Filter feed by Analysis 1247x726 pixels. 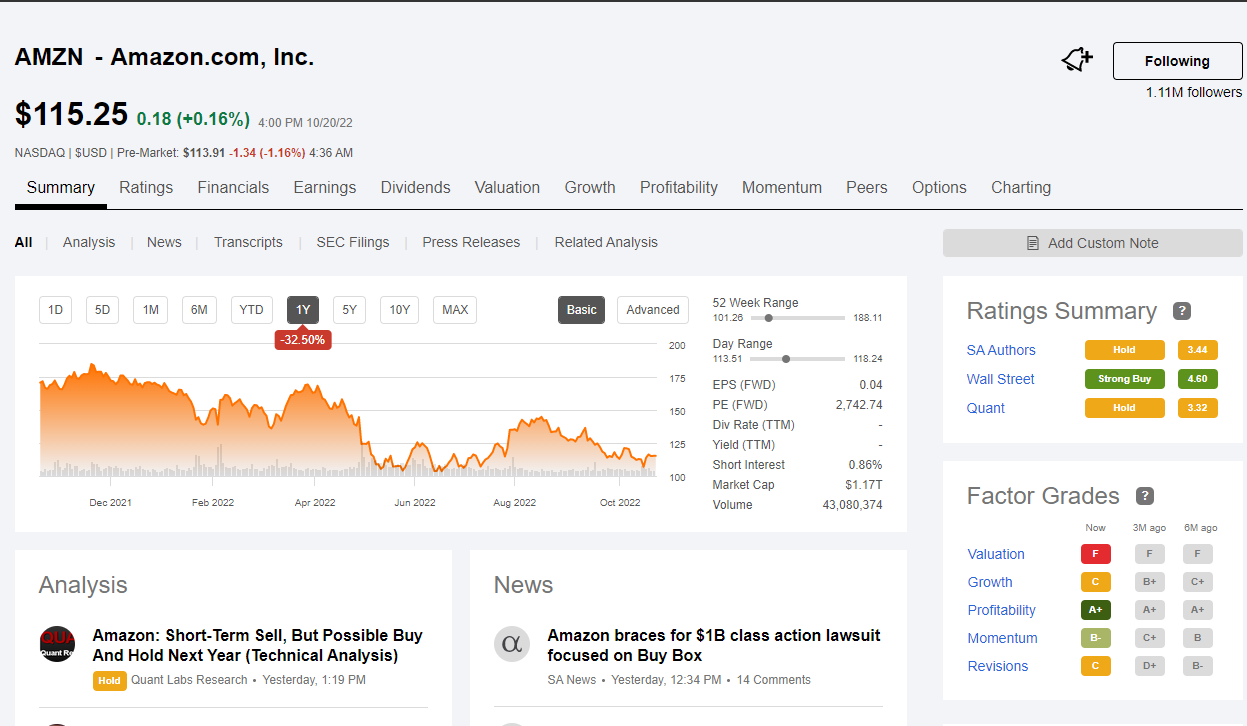click(x=89, y=242)
